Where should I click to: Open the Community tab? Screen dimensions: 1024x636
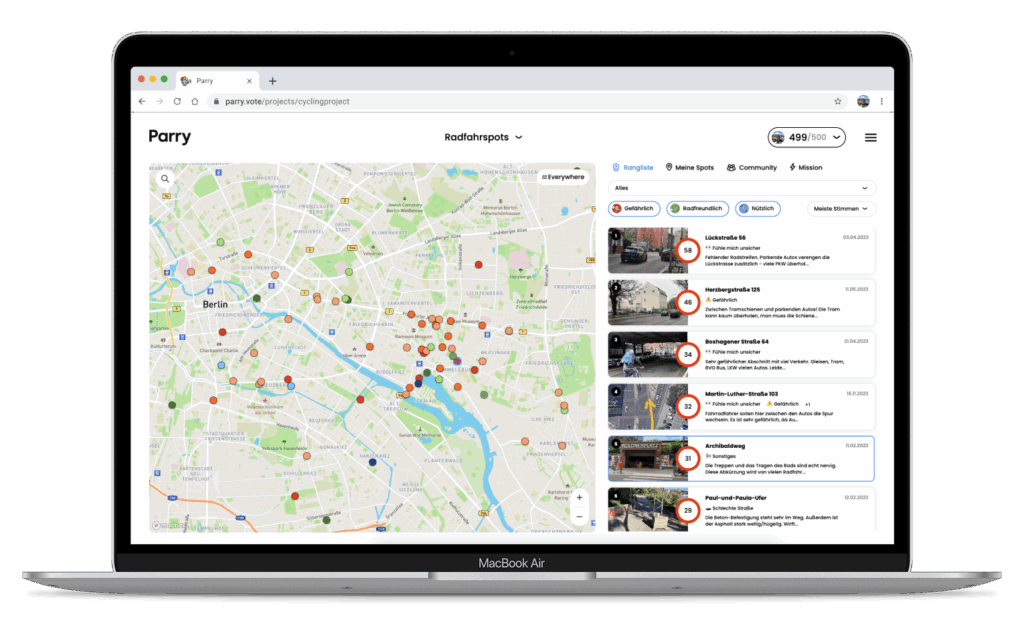(752, 168)
